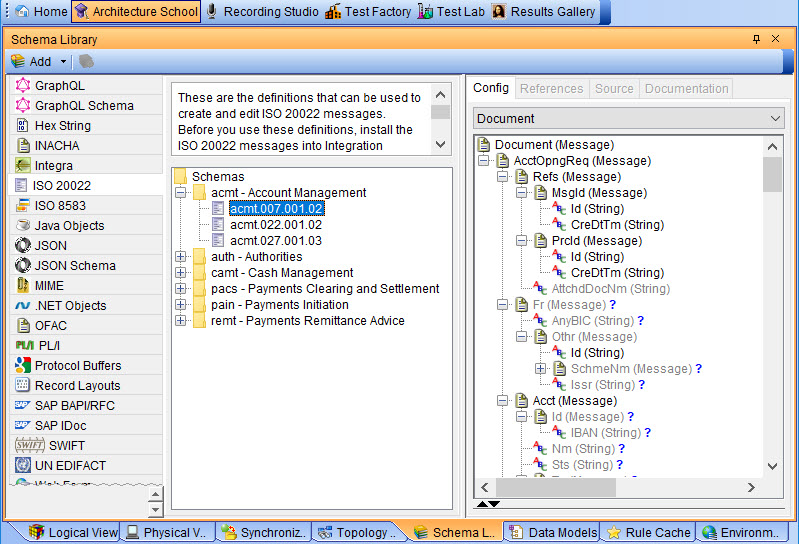The width and height of the screenshot is (799, 544).
Task: Choose SWIFT schema type
Action: tap(85, 446)
